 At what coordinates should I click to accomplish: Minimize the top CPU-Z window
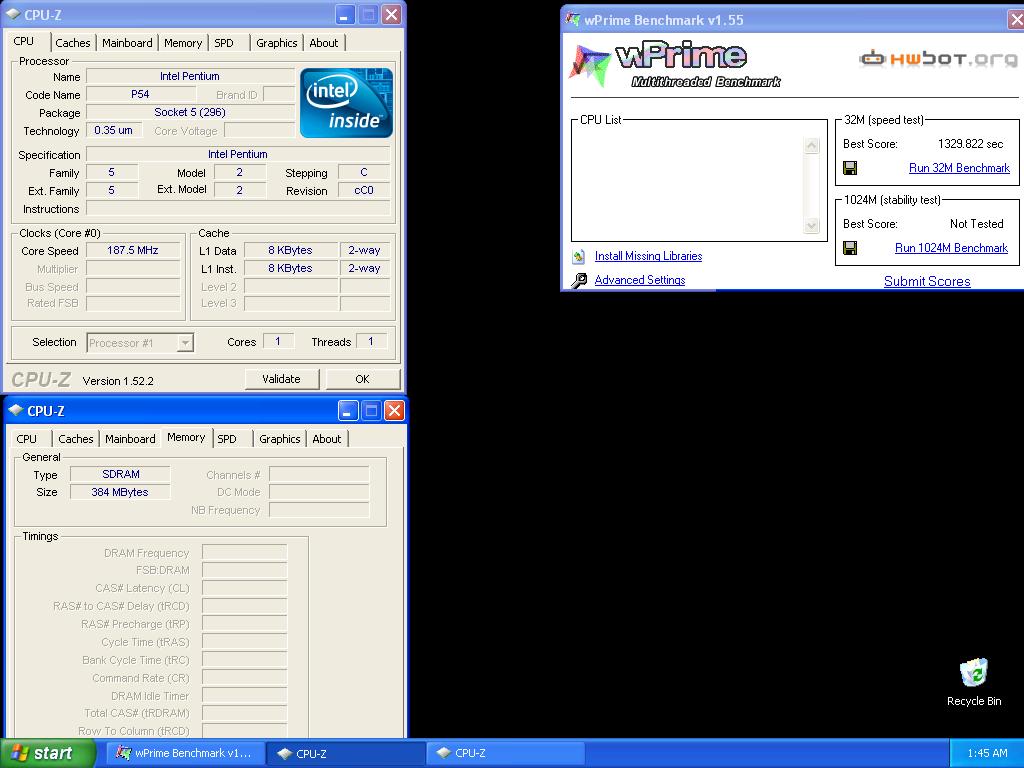(345, 14)
